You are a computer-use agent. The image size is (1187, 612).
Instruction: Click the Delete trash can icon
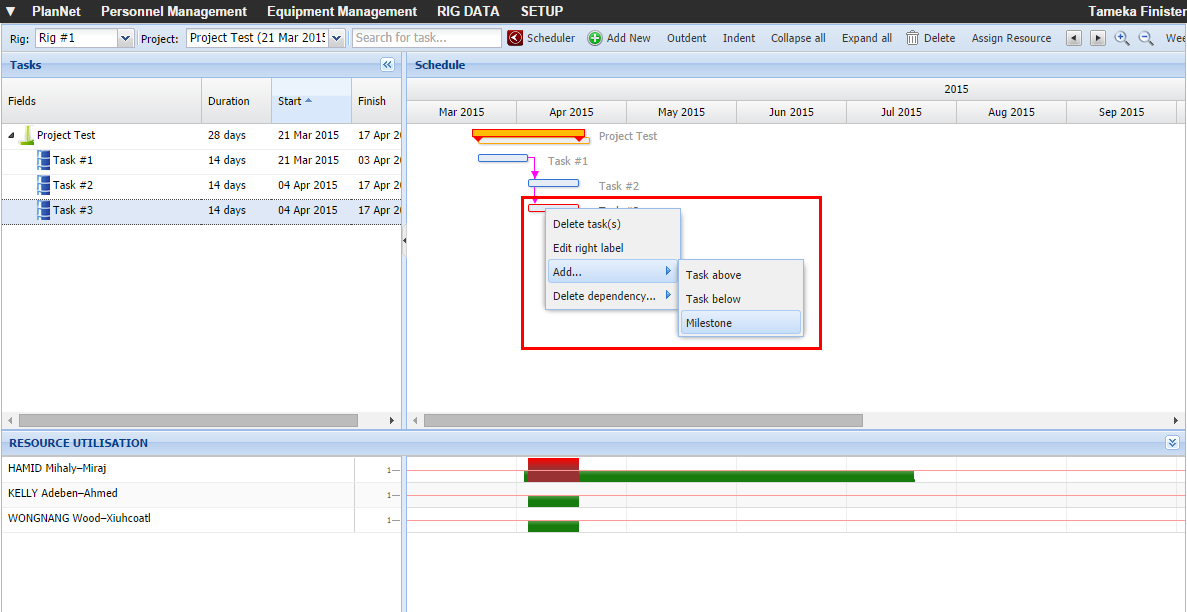(913, 38)
